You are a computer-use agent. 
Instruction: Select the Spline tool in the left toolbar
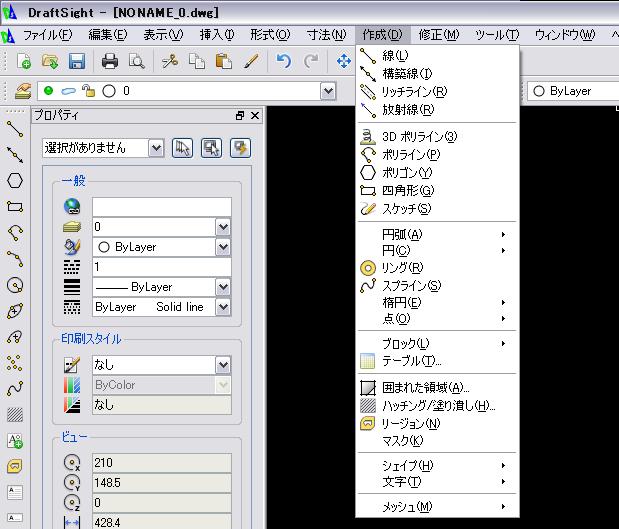[15, 389]
